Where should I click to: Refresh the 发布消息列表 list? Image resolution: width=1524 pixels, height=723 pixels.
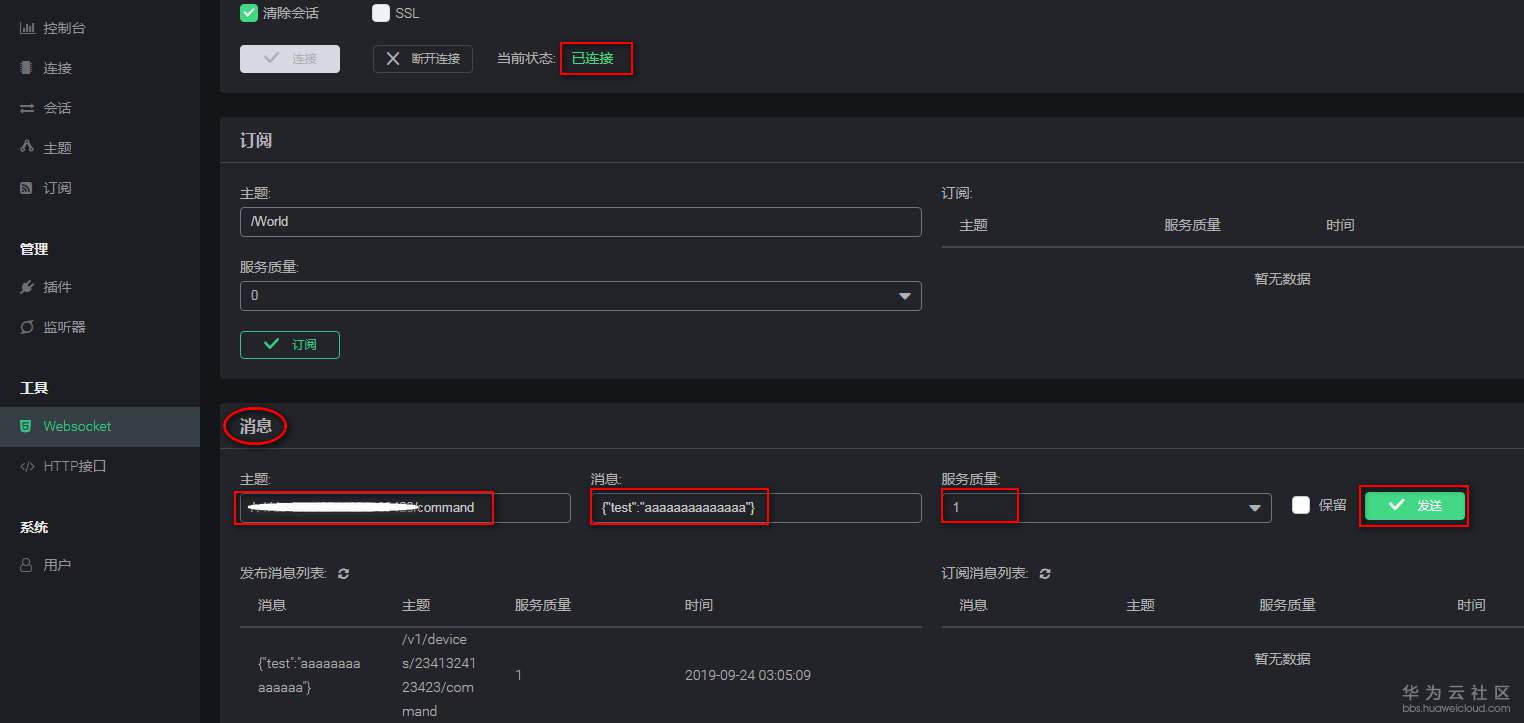[x=344, y=574]
